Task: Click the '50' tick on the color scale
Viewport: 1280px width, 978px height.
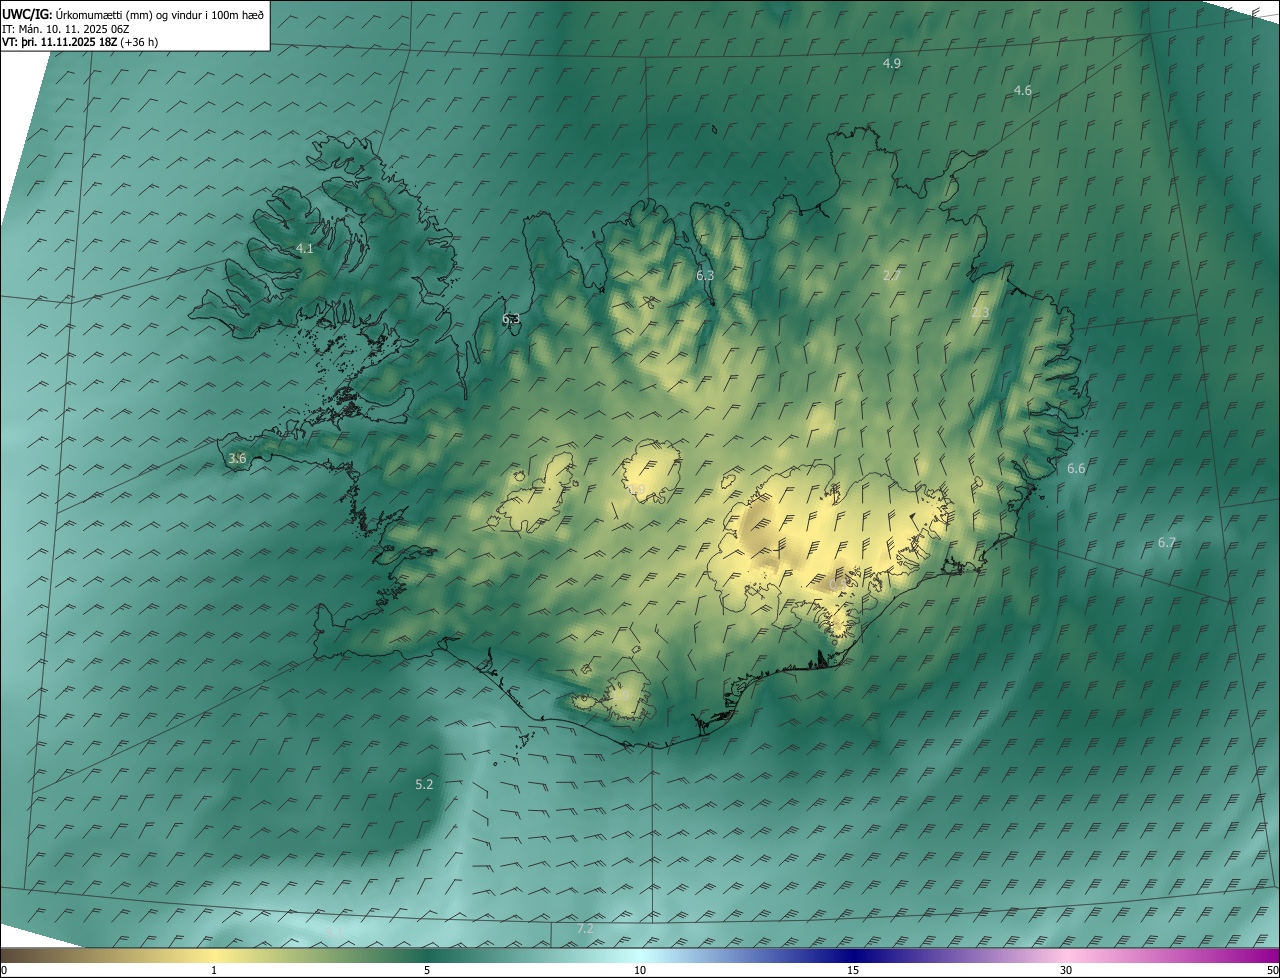Action: point(1272,970)
